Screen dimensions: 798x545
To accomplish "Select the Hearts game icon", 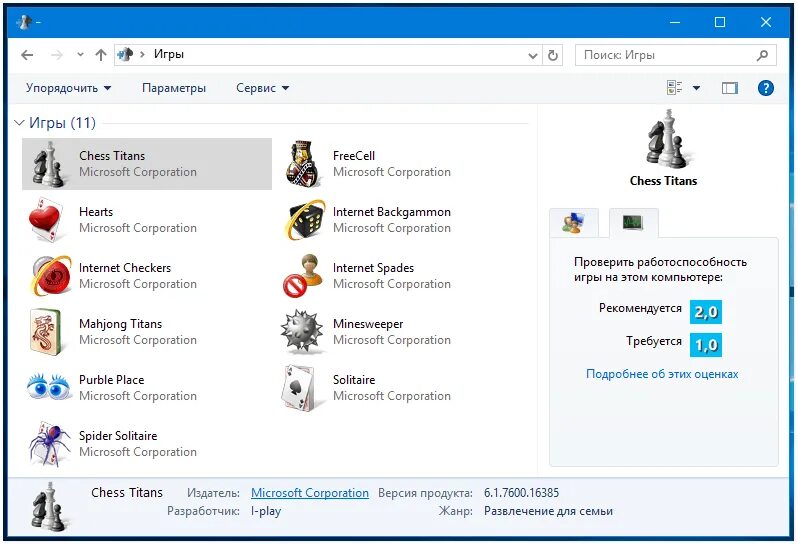I will click(x=47, y=220).
